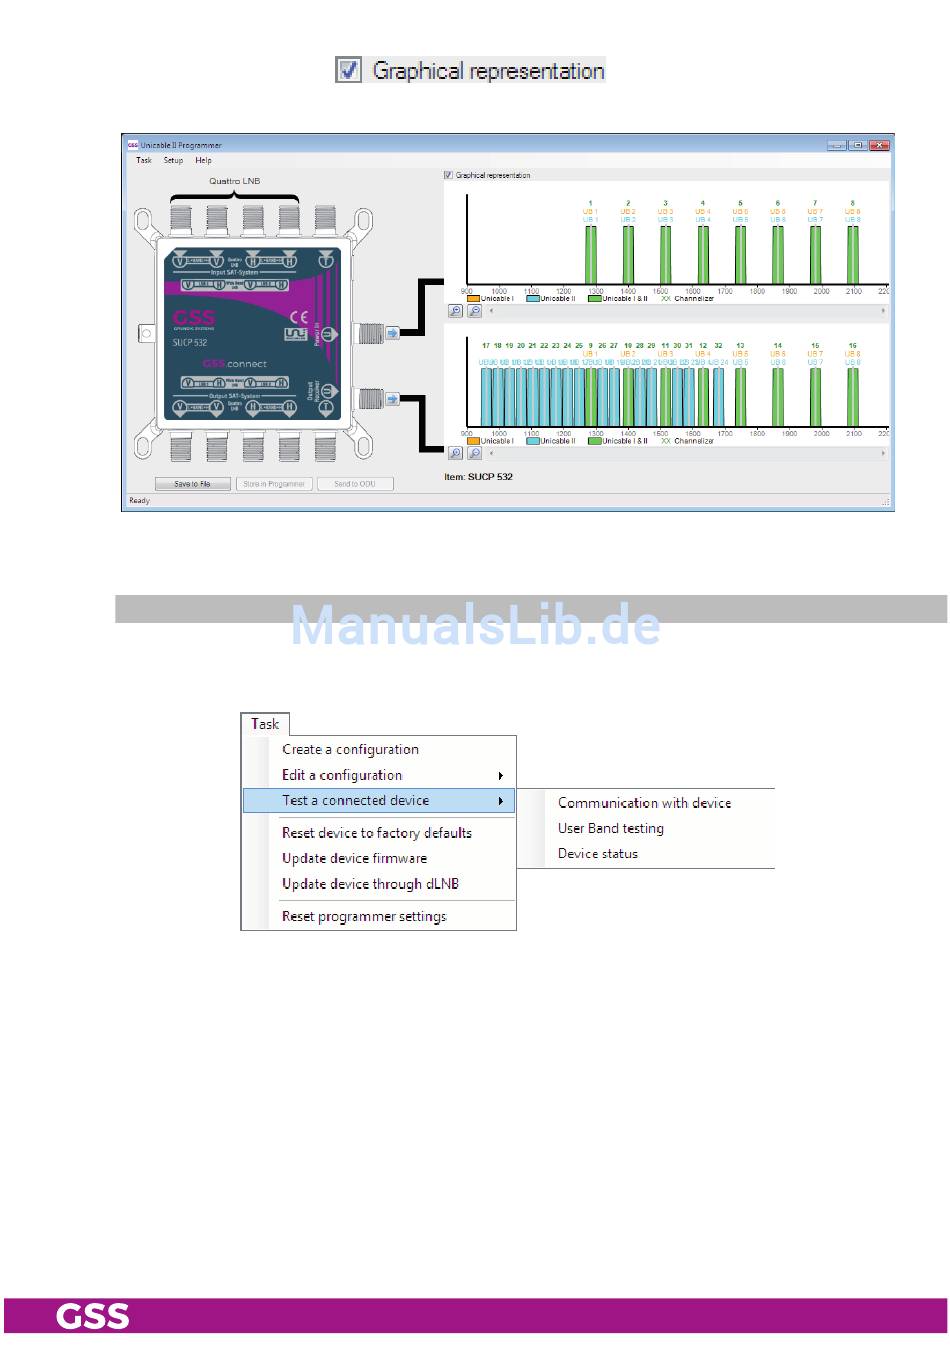Expand the Edit a configuration submenu arrow
Image resolution: width=950 pixels, height=1357 pixels.
[x=500, y=776]
